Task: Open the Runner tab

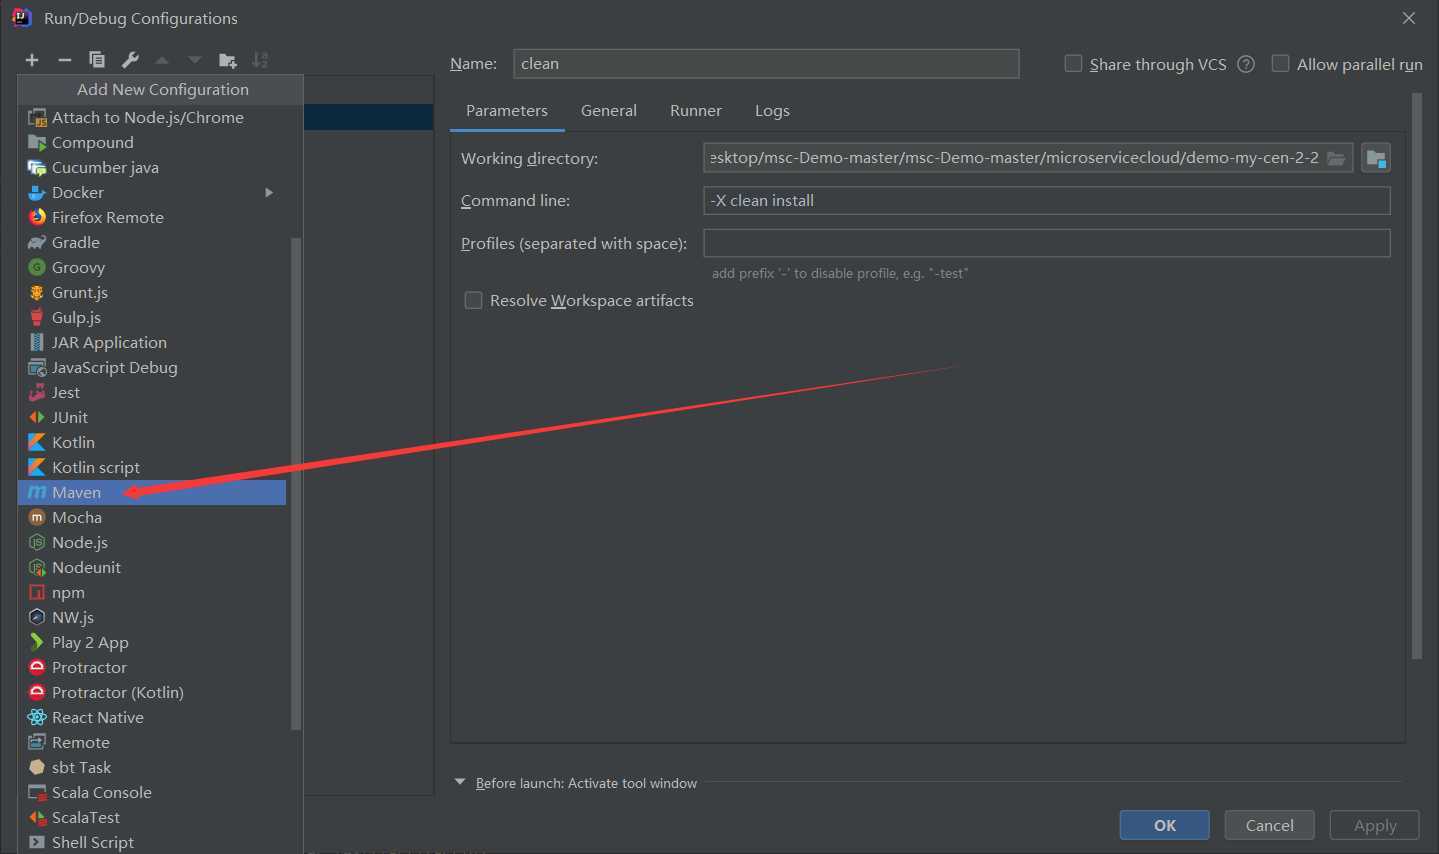Action: tap(696, 111)
